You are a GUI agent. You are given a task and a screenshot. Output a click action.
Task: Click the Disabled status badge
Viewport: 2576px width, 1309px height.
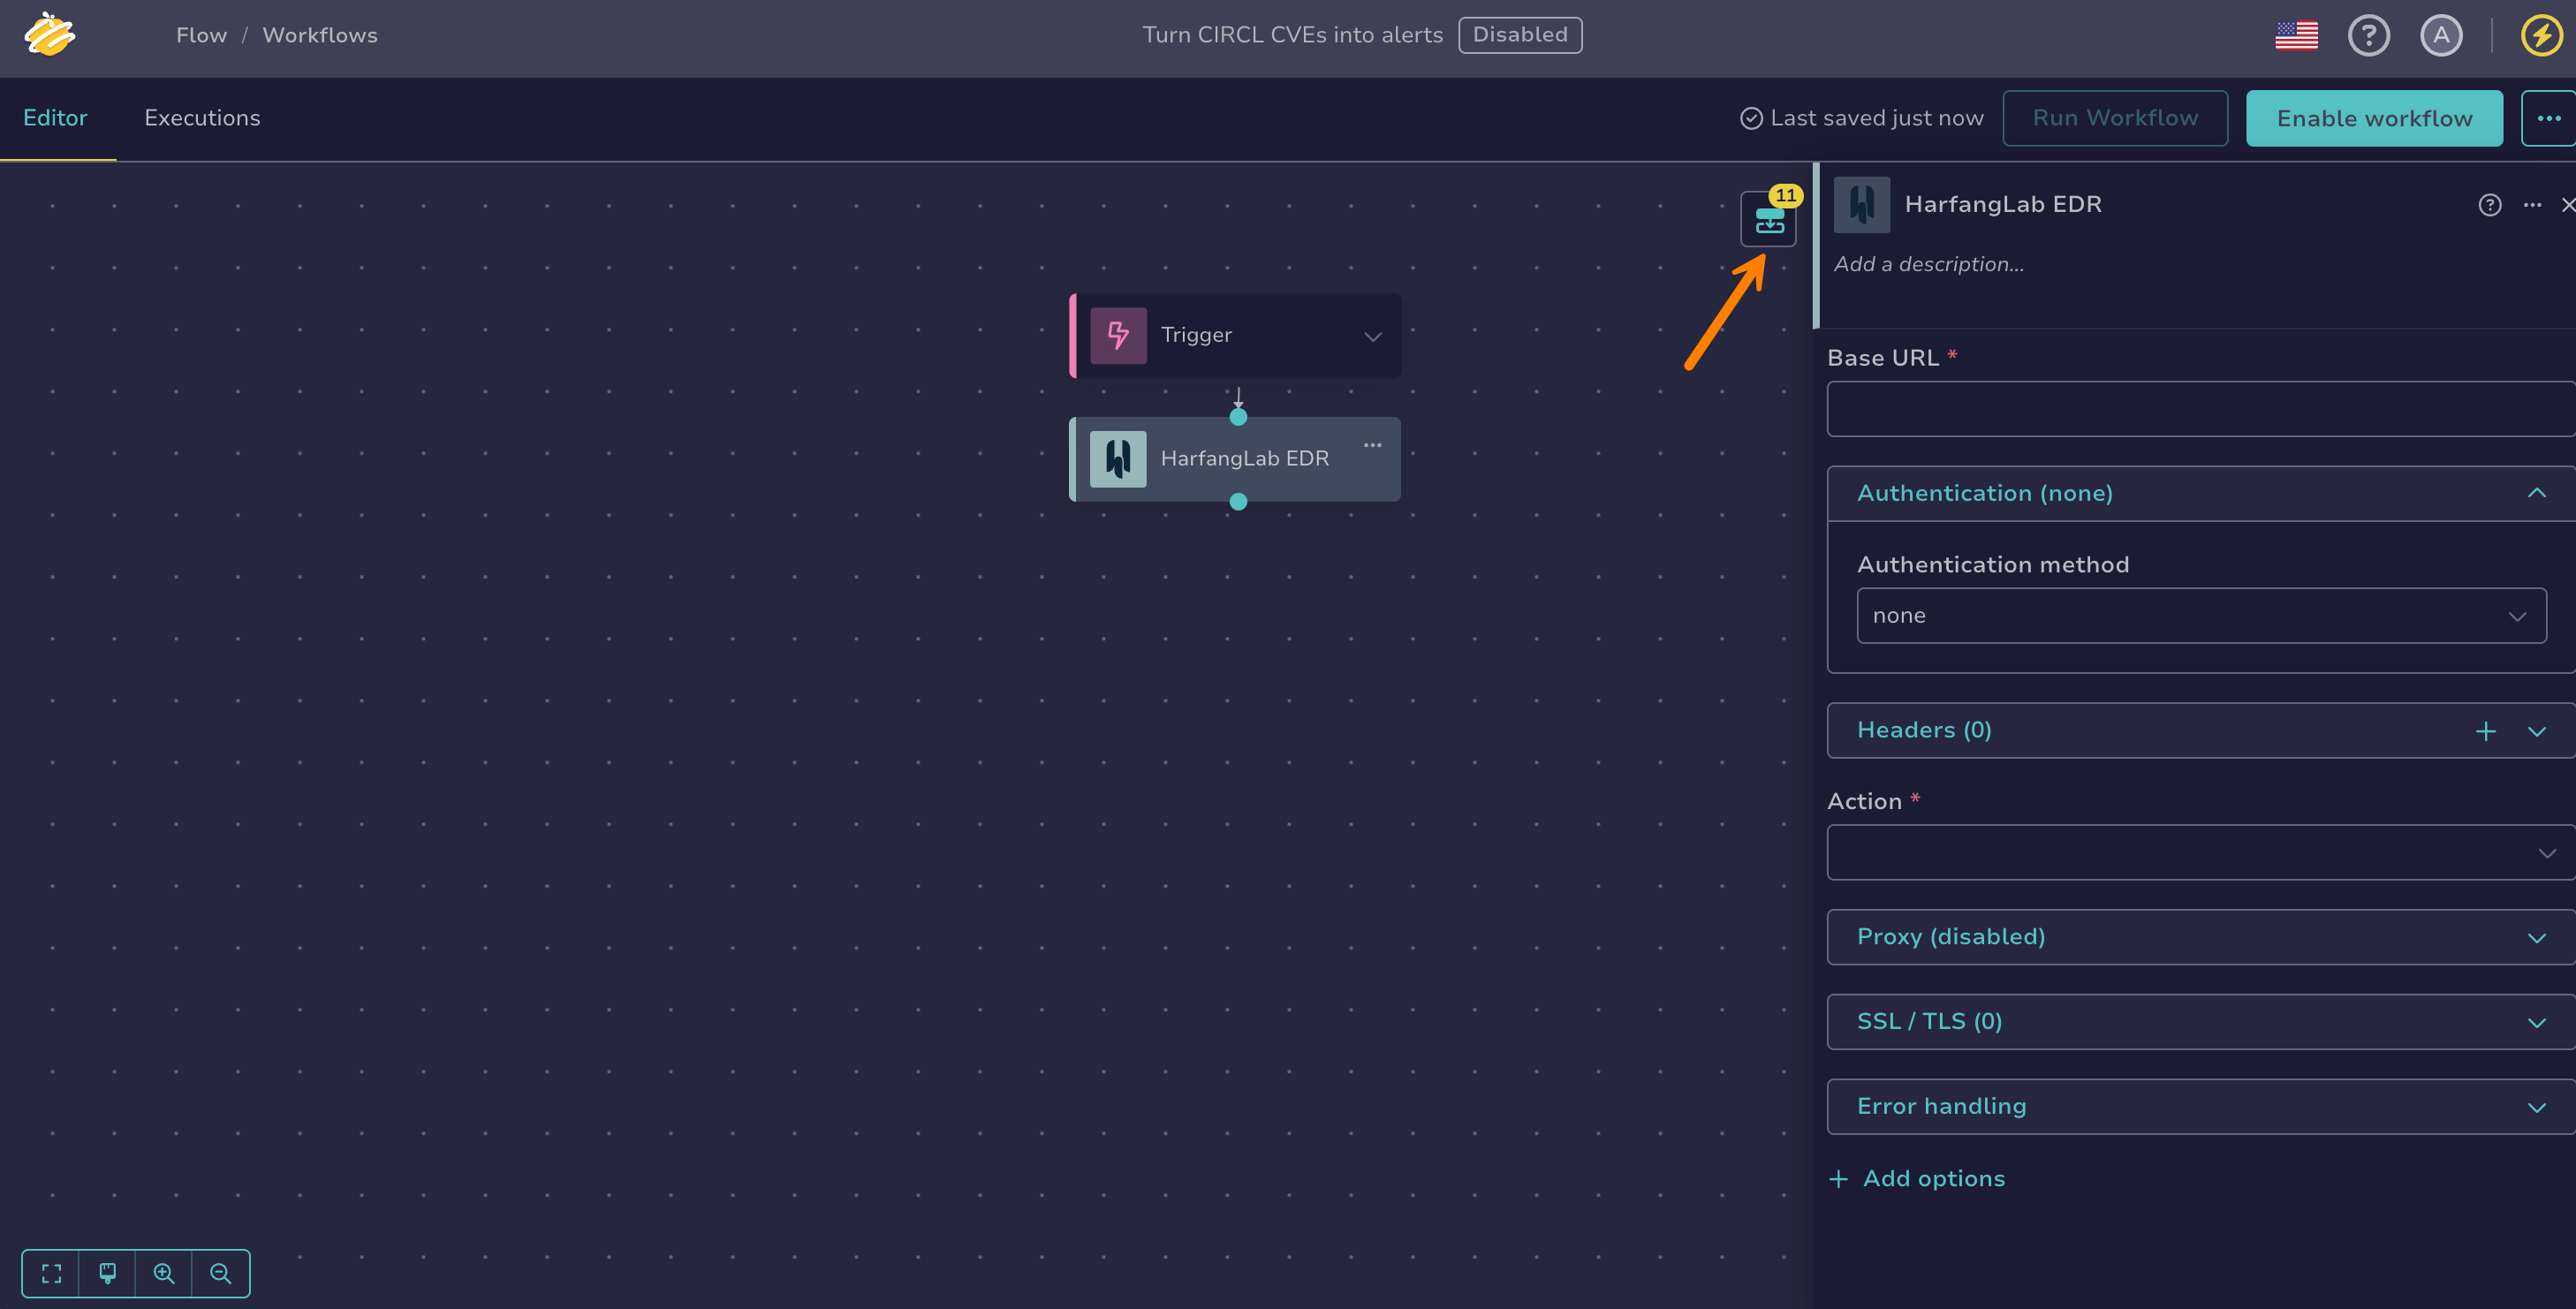point(1520,35)
